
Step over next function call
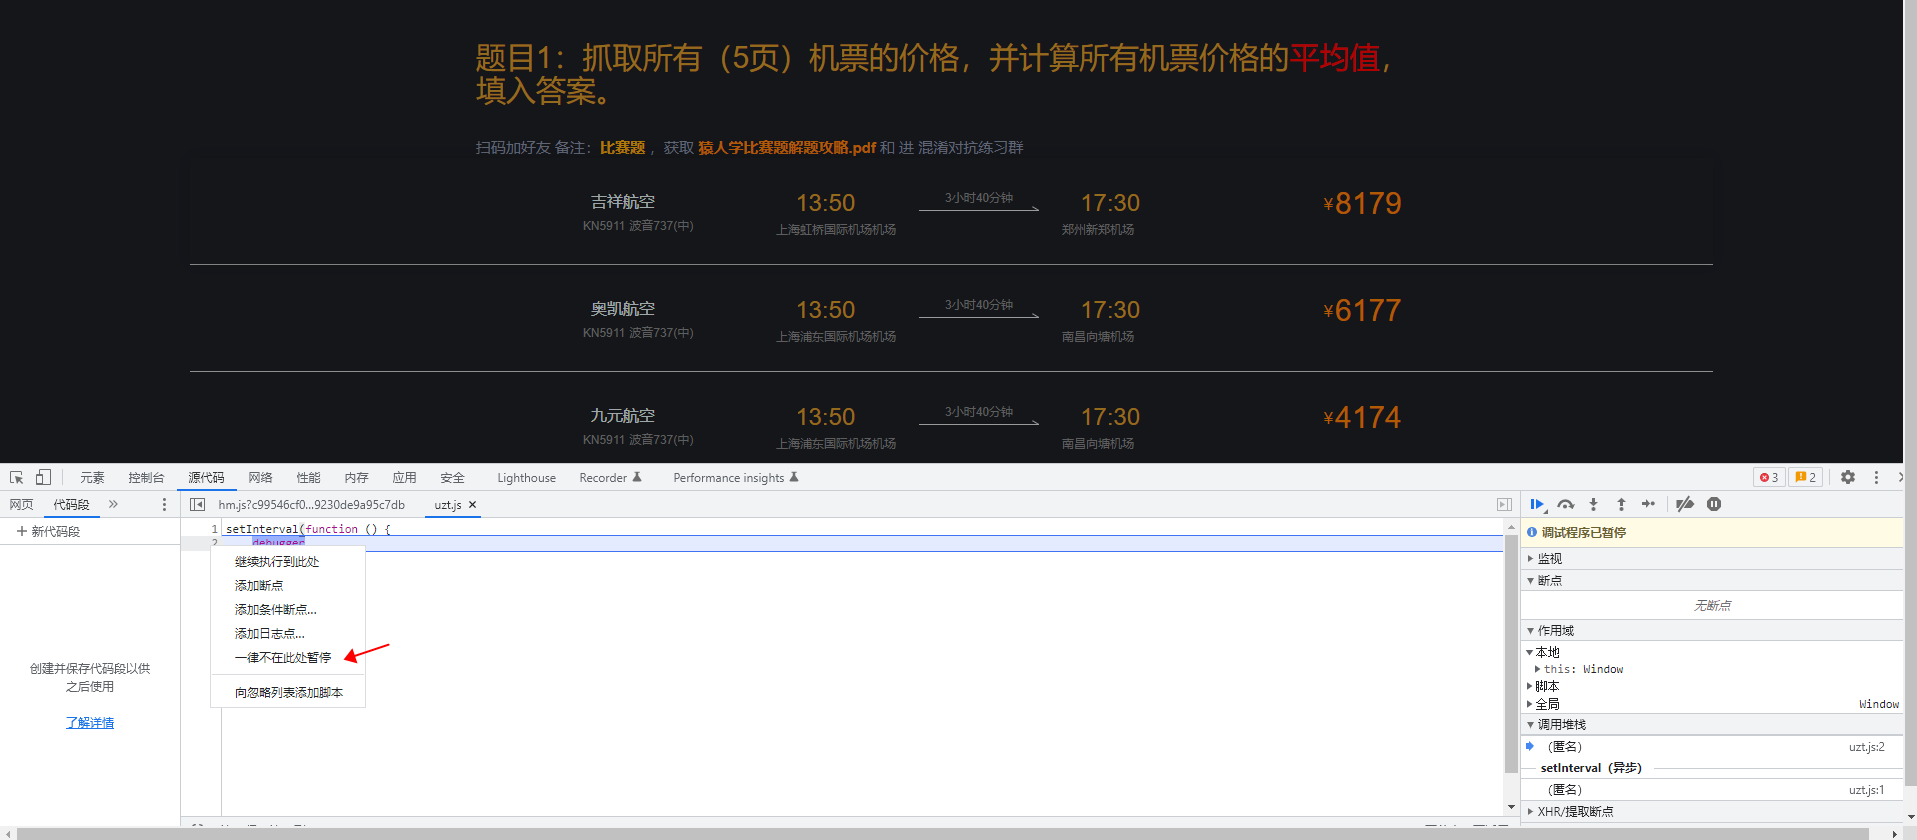point(1566,505)
